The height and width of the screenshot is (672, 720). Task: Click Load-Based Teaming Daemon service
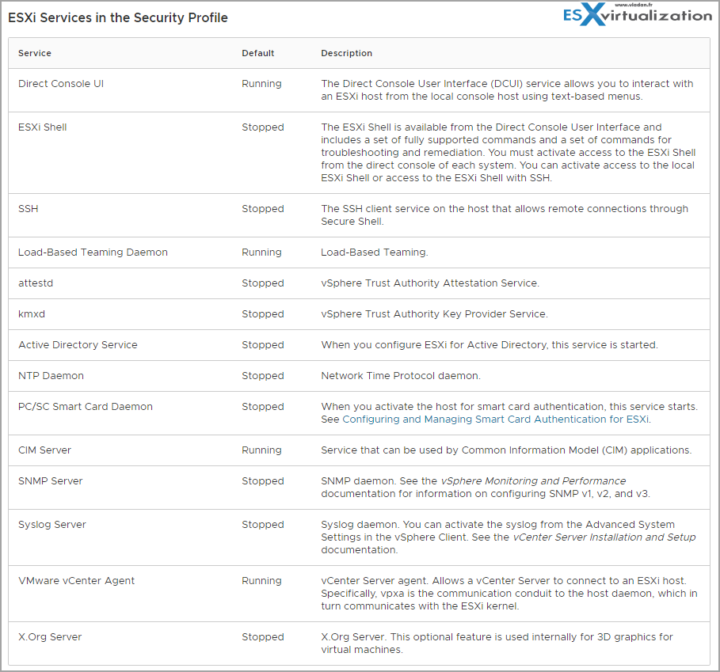93,252
